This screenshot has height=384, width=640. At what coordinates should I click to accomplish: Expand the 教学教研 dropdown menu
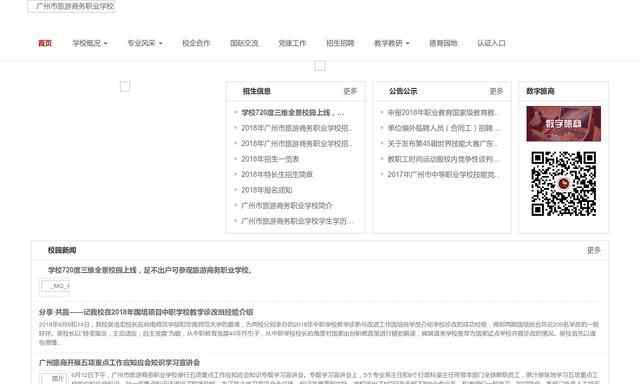(391, 43)
